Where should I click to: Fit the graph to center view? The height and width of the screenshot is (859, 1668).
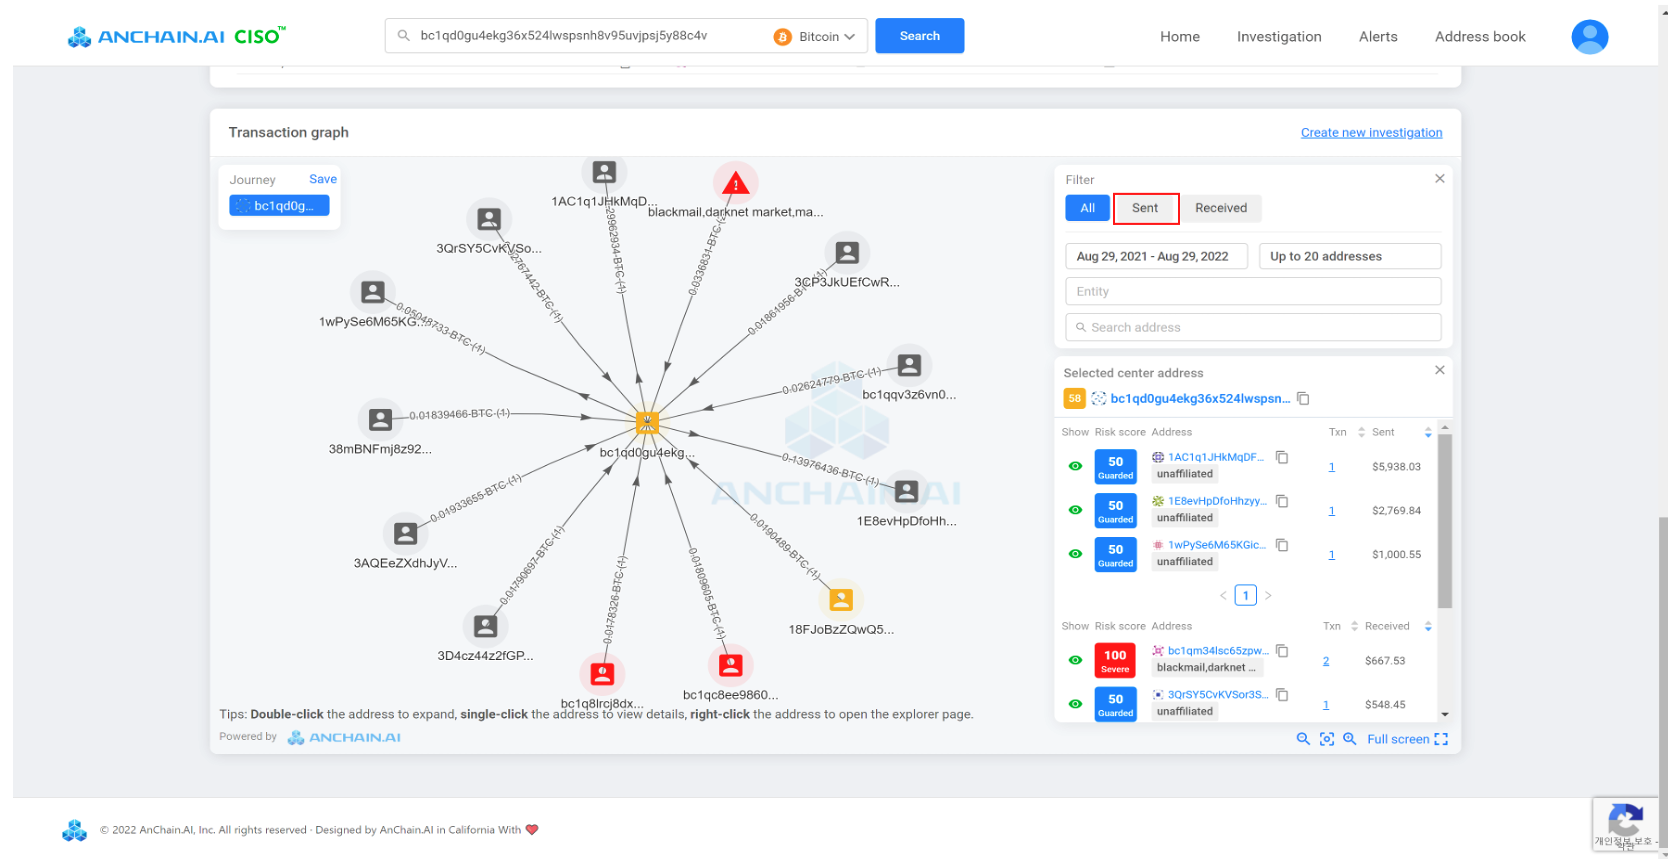[1327, 739]
